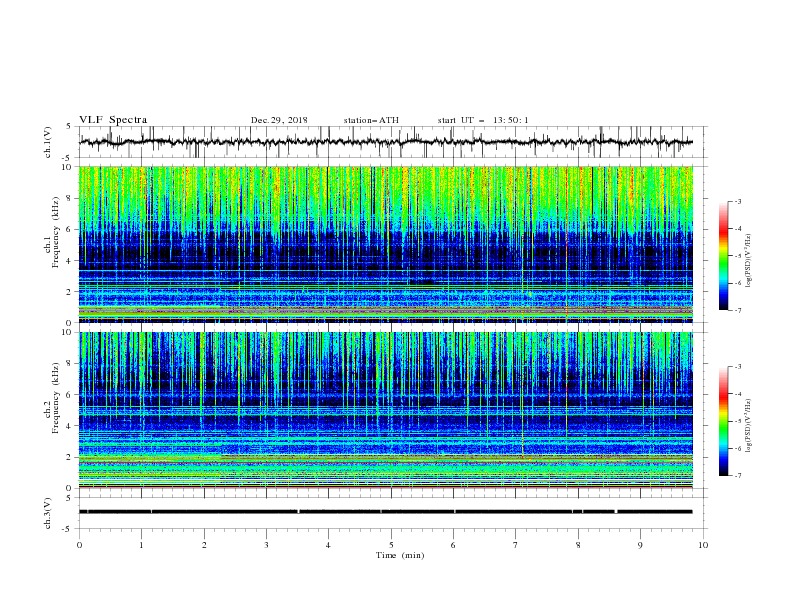Click the log(PSD) label beside ch.1 color bar
Image resolution: width=792 pixels, height=612 pixels.
click(749, 261)
